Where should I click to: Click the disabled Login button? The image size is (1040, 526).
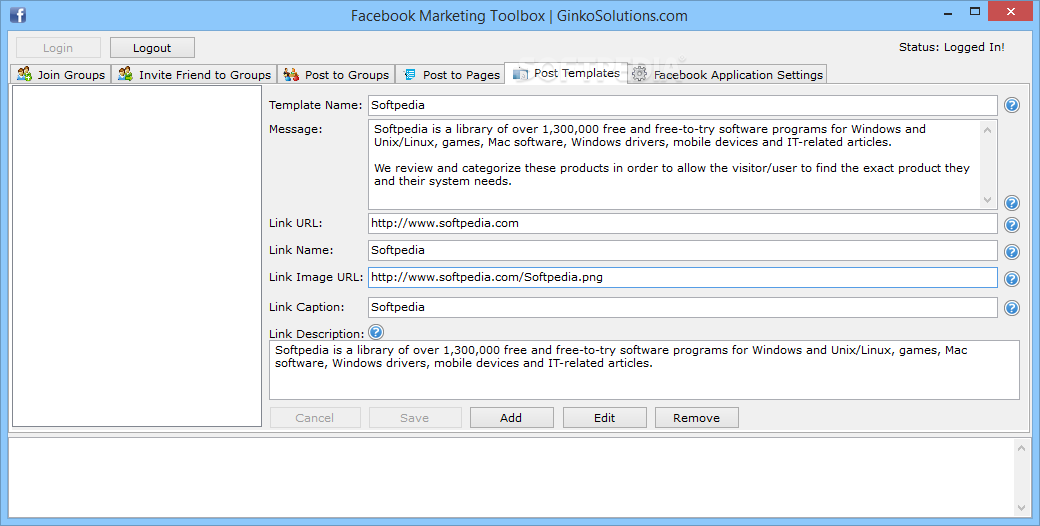[58, 48]
